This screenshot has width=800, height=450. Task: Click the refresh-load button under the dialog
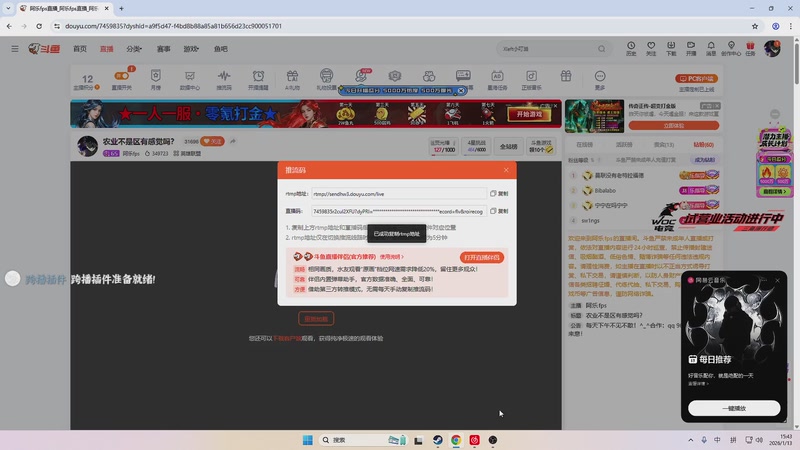coord(316,319)
